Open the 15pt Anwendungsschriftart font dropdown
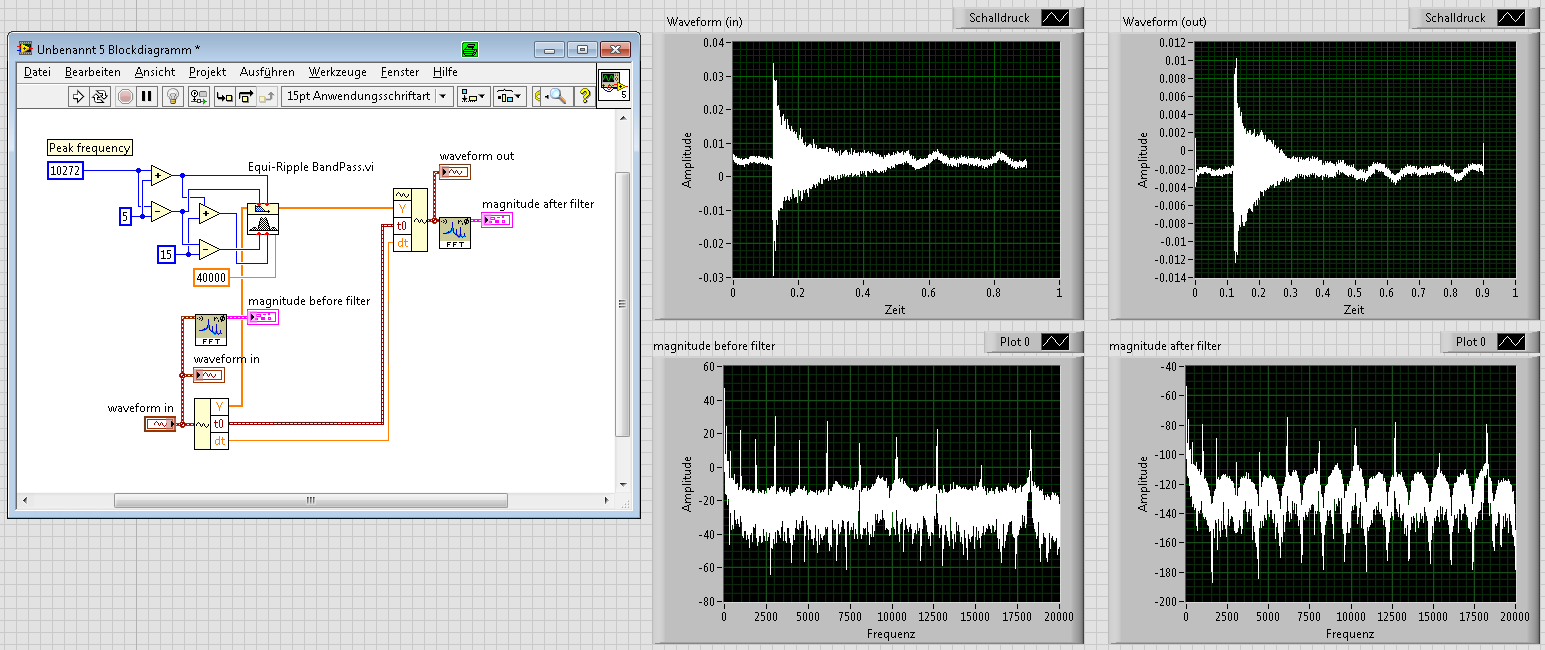 [367, 96]
